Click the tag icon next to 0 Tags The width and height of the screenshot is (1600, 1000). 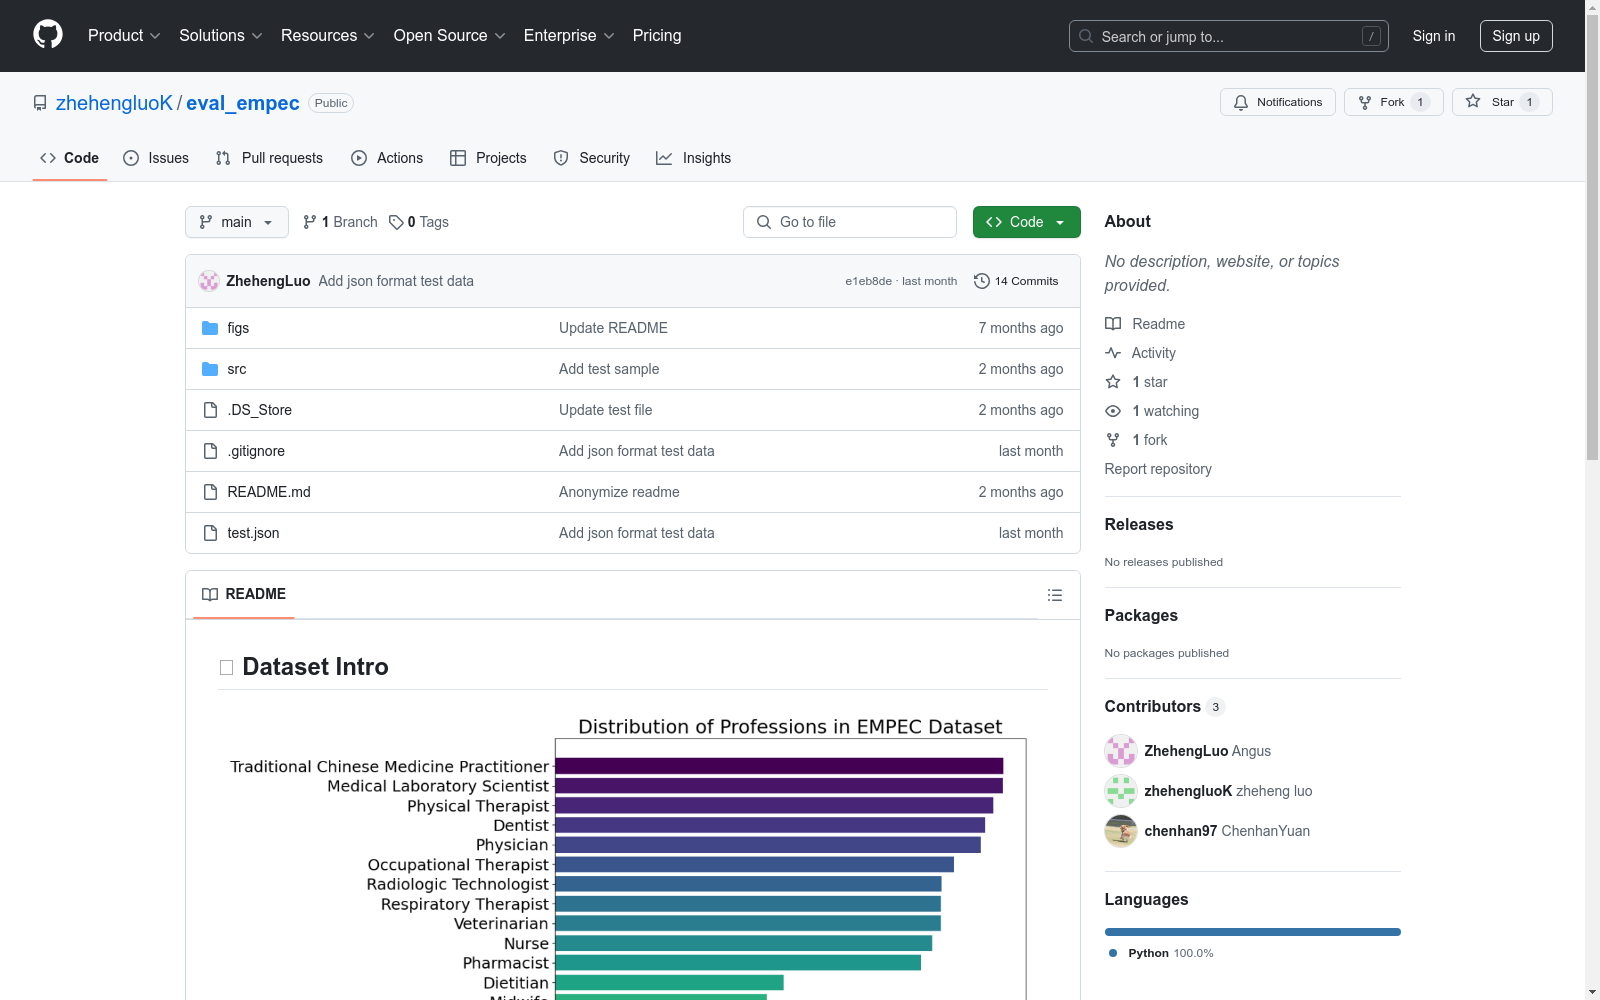point(396,222)
